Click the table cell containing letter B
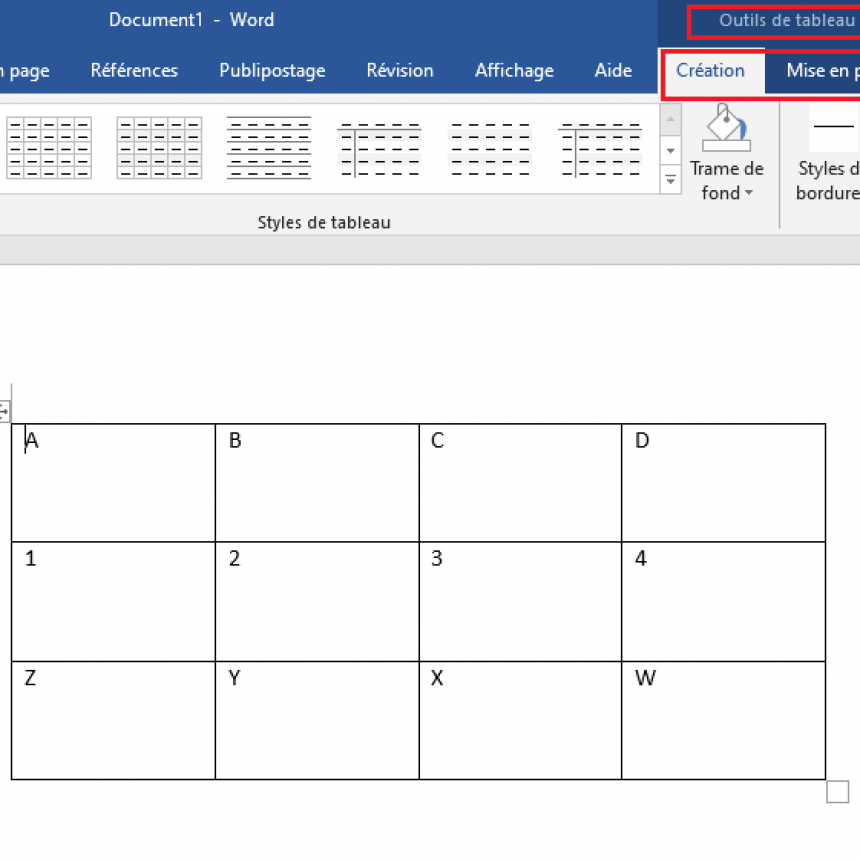 click(316, 482)
